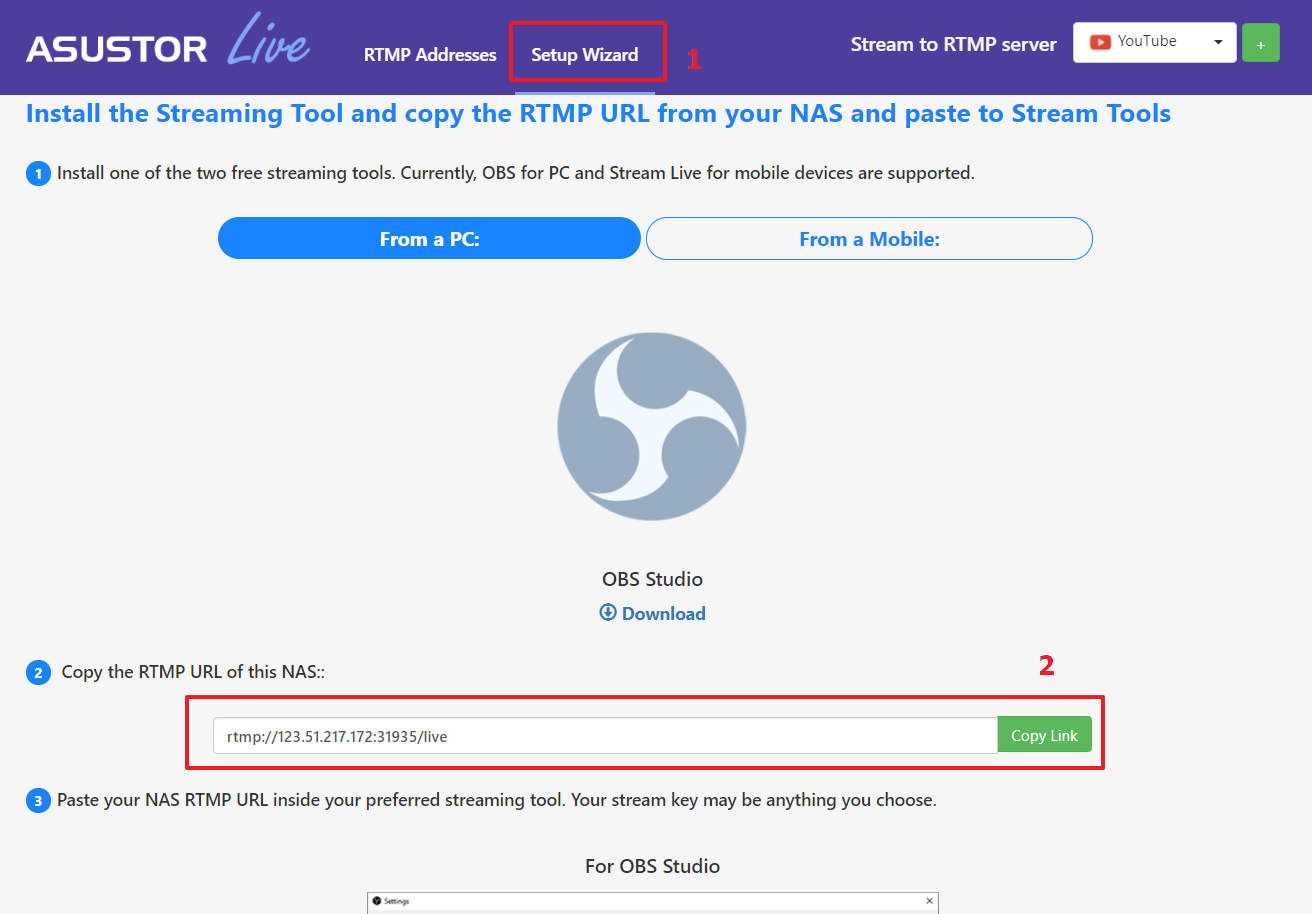Click the YouTube logo icon in dropdown
1312x914 pixels.
click(1101, 42)
